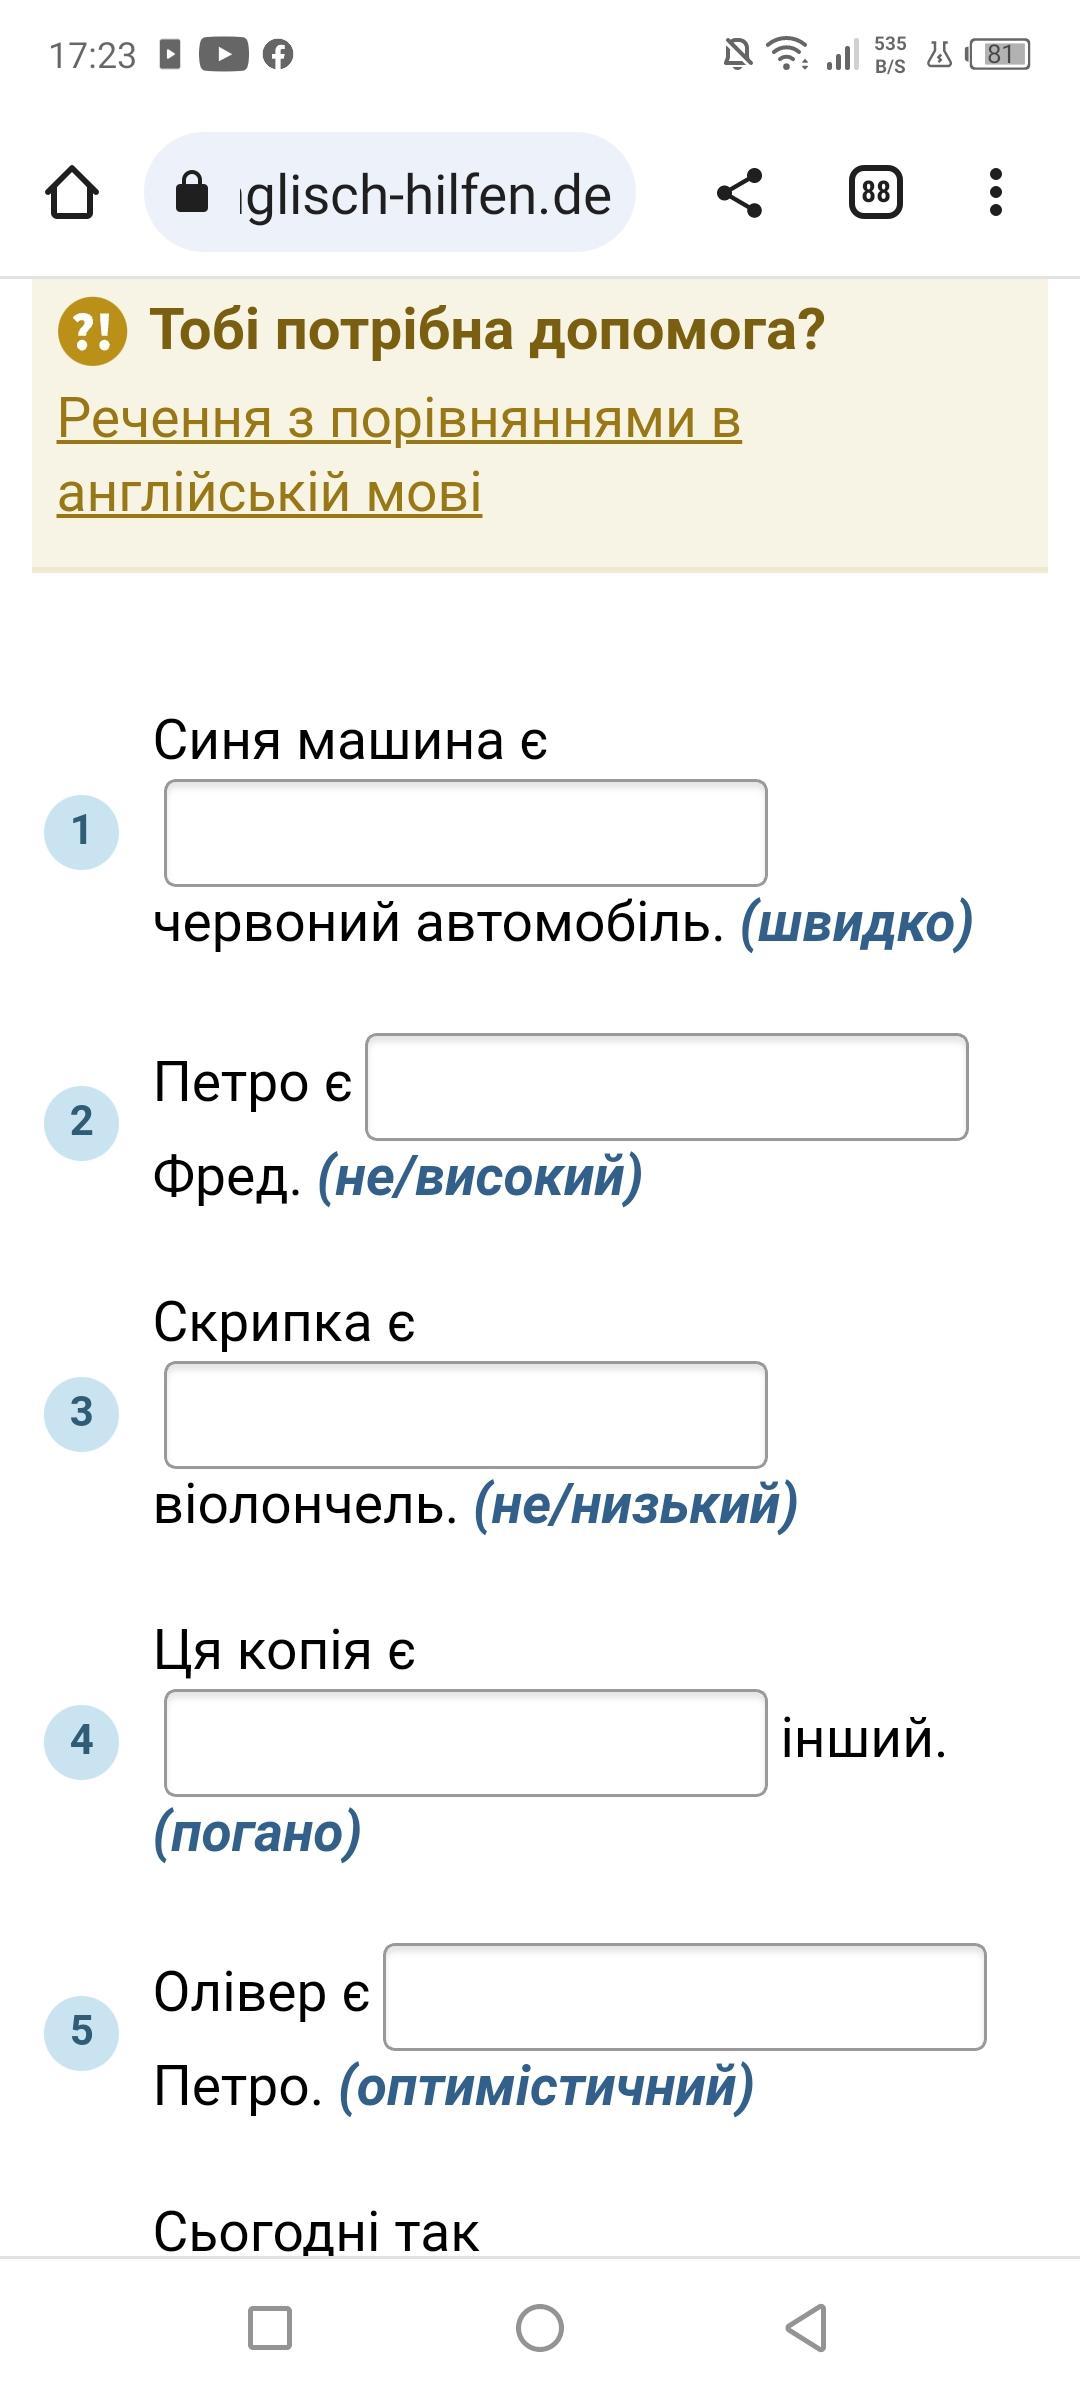Open the Речення з порівняннями link
1080x2400 pixels.
pyautogui.click(x=400, y=455)
